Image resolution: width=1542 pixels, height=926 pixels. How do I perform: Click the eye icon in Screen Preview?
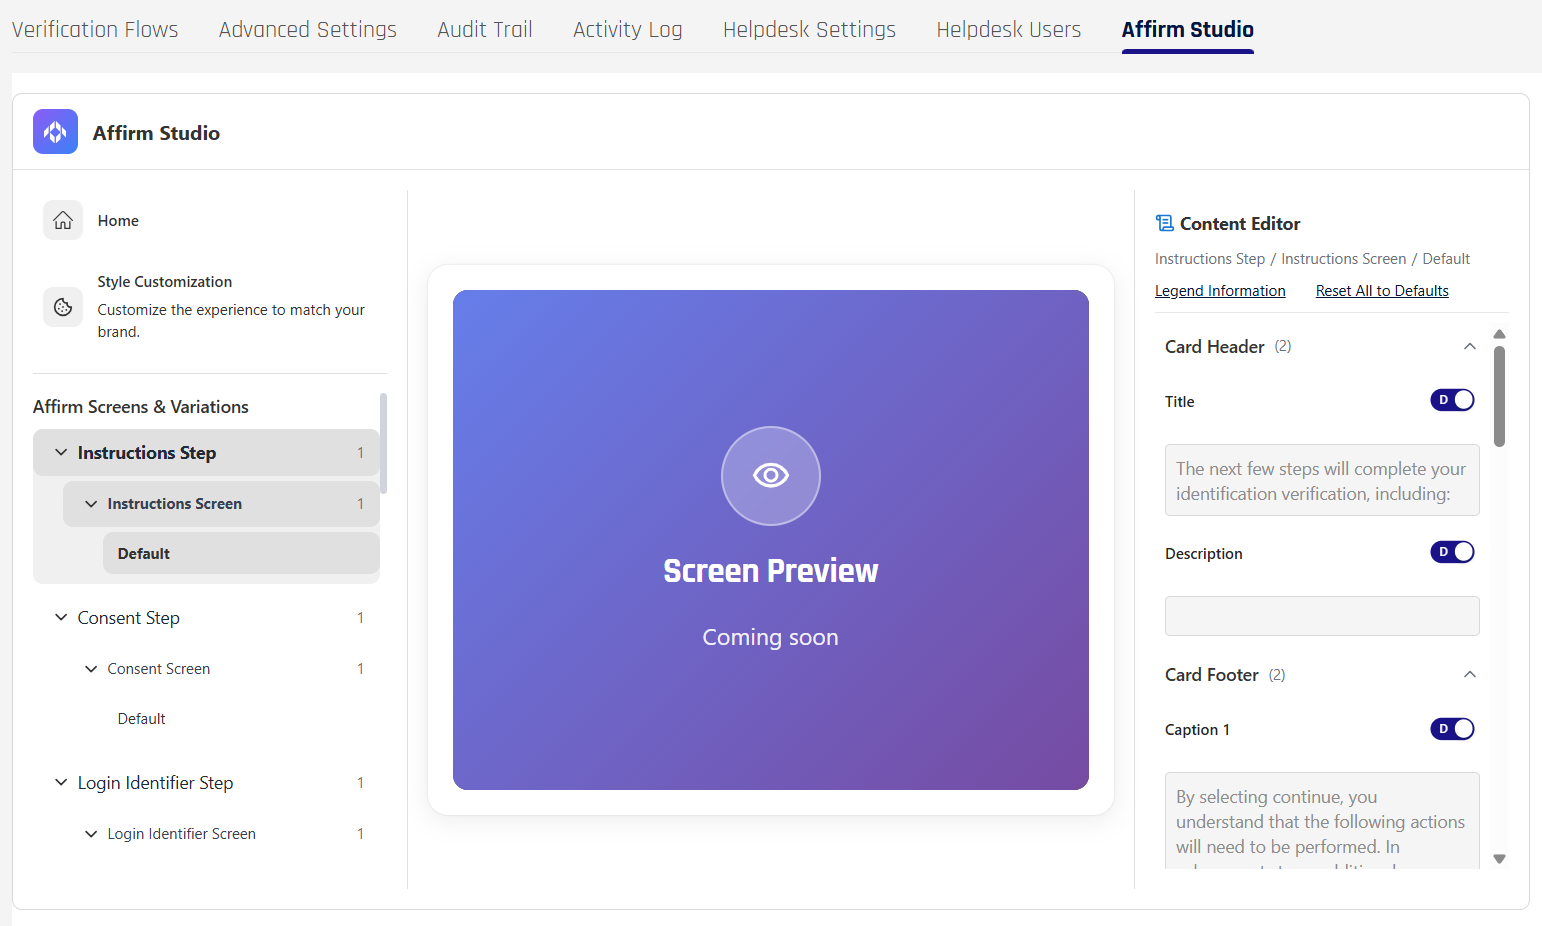(770, 475)
